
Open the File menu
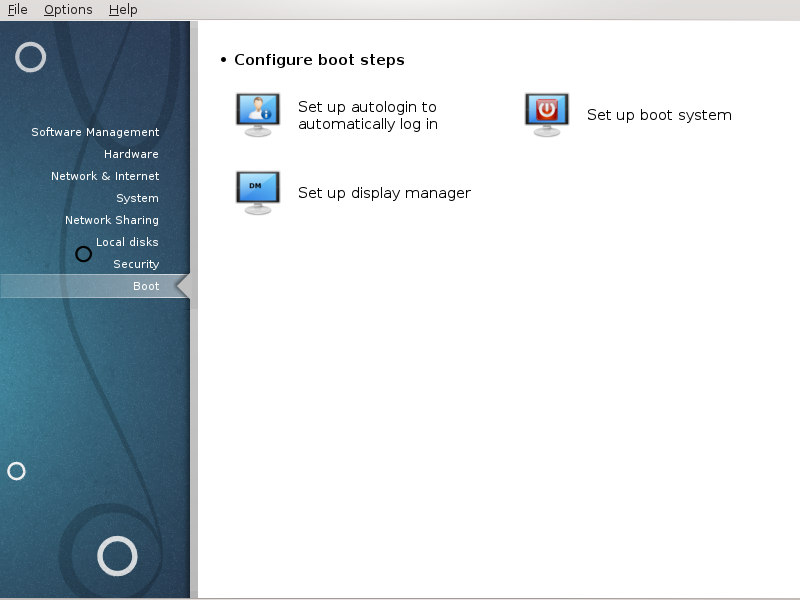18,10
